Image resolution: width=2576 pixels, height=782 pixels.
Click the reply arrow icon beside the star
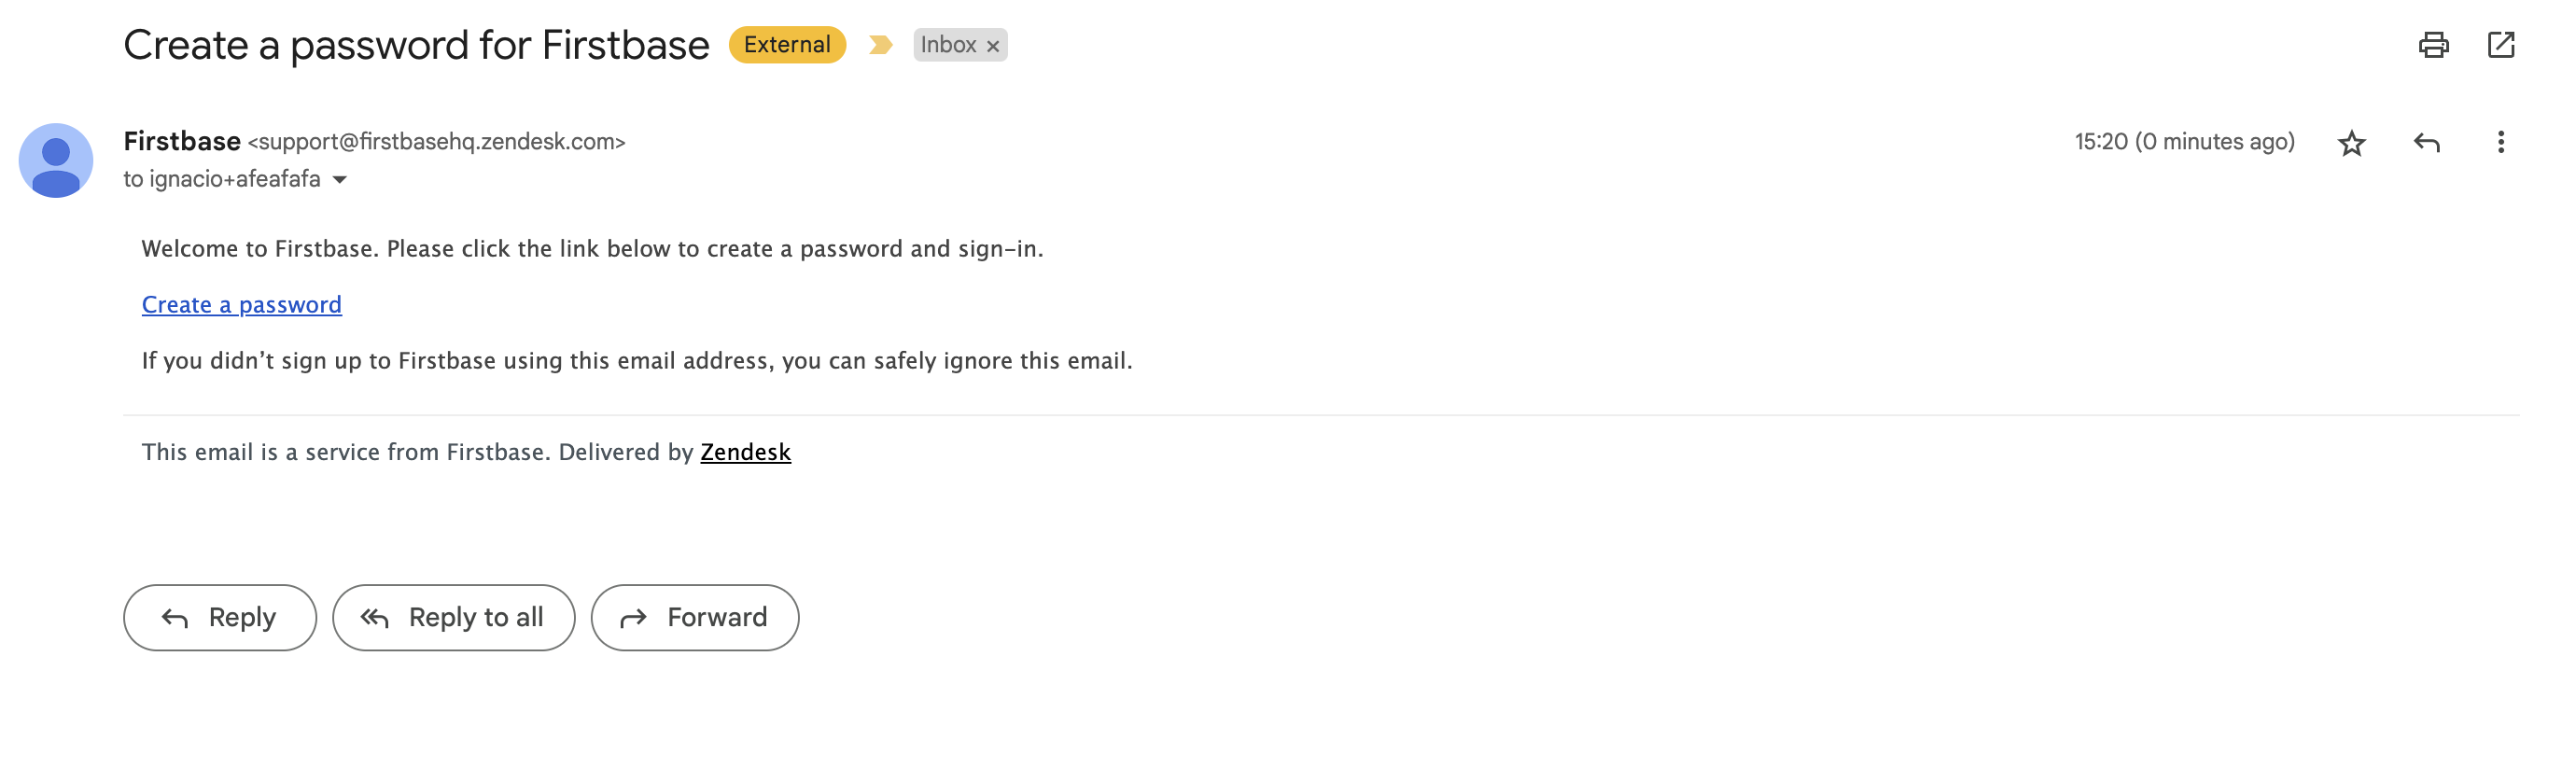click(2426, 143)
